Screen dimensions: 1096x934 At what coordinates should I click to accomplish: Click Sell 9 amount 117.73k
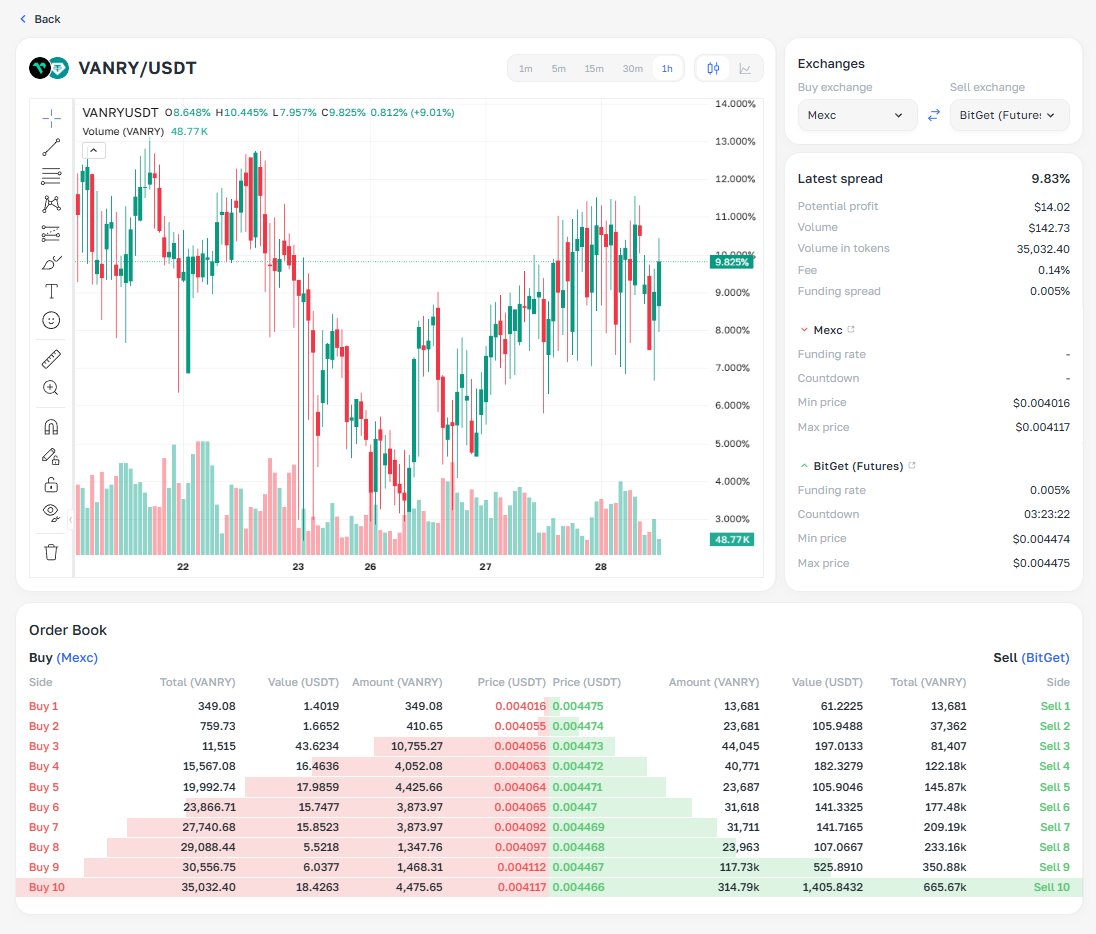point(739,867)
